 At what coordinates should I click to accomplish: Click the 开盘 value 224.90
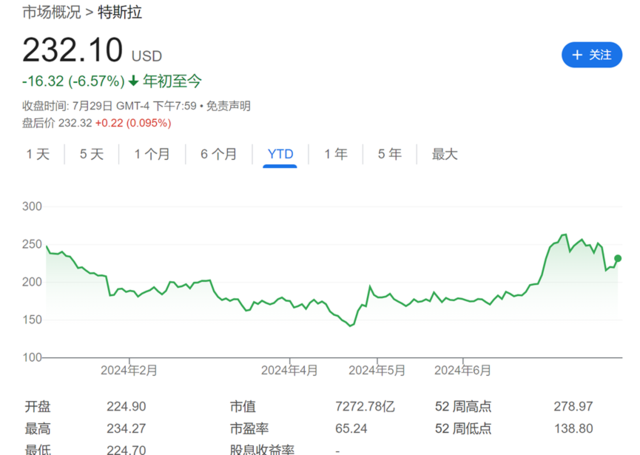[x=126, y=406]
